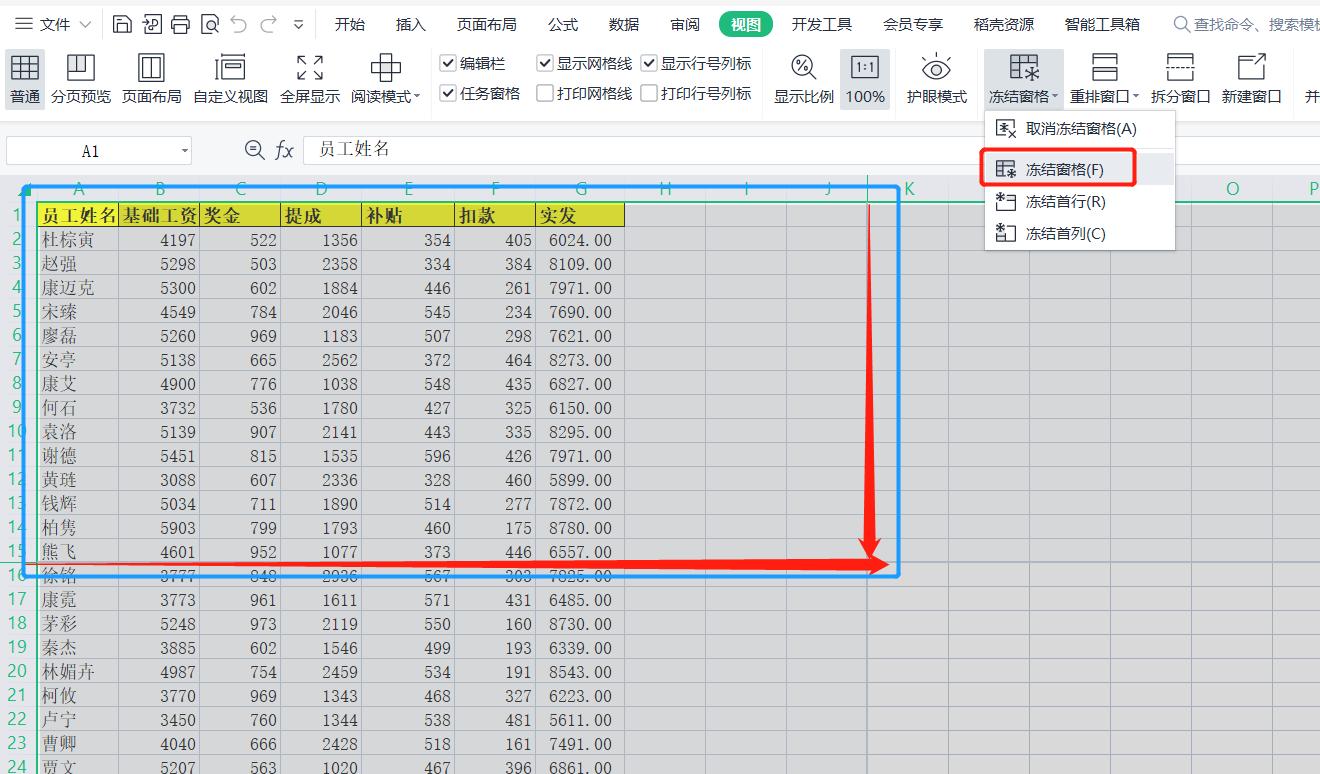Uncheck the 显示网格线 gridlines checkbox
Screen dimensions: 1320x774
coord(545,62)
